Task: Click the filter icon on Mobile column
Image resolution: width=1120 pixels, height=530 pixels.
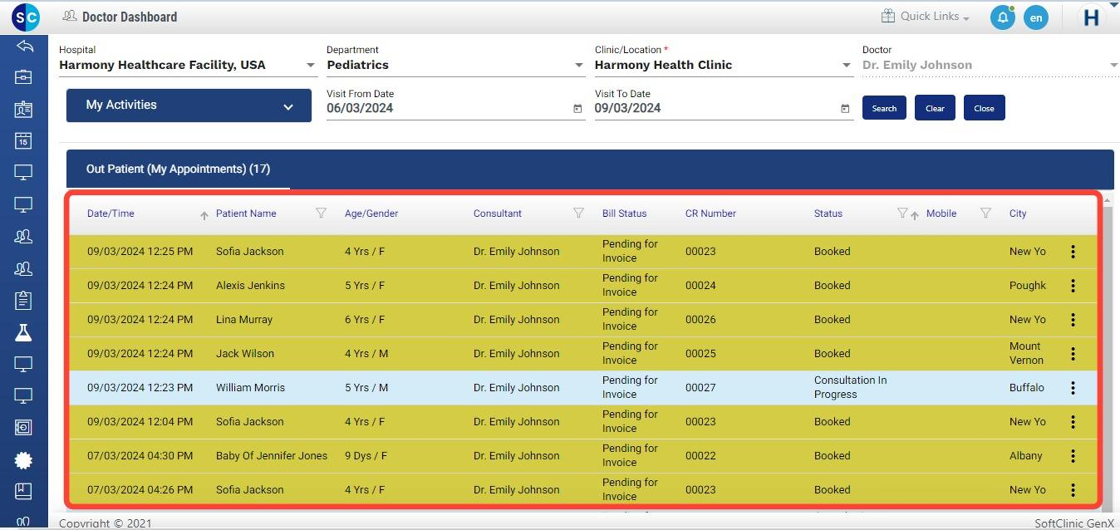Action: click(x=986, y=213)
